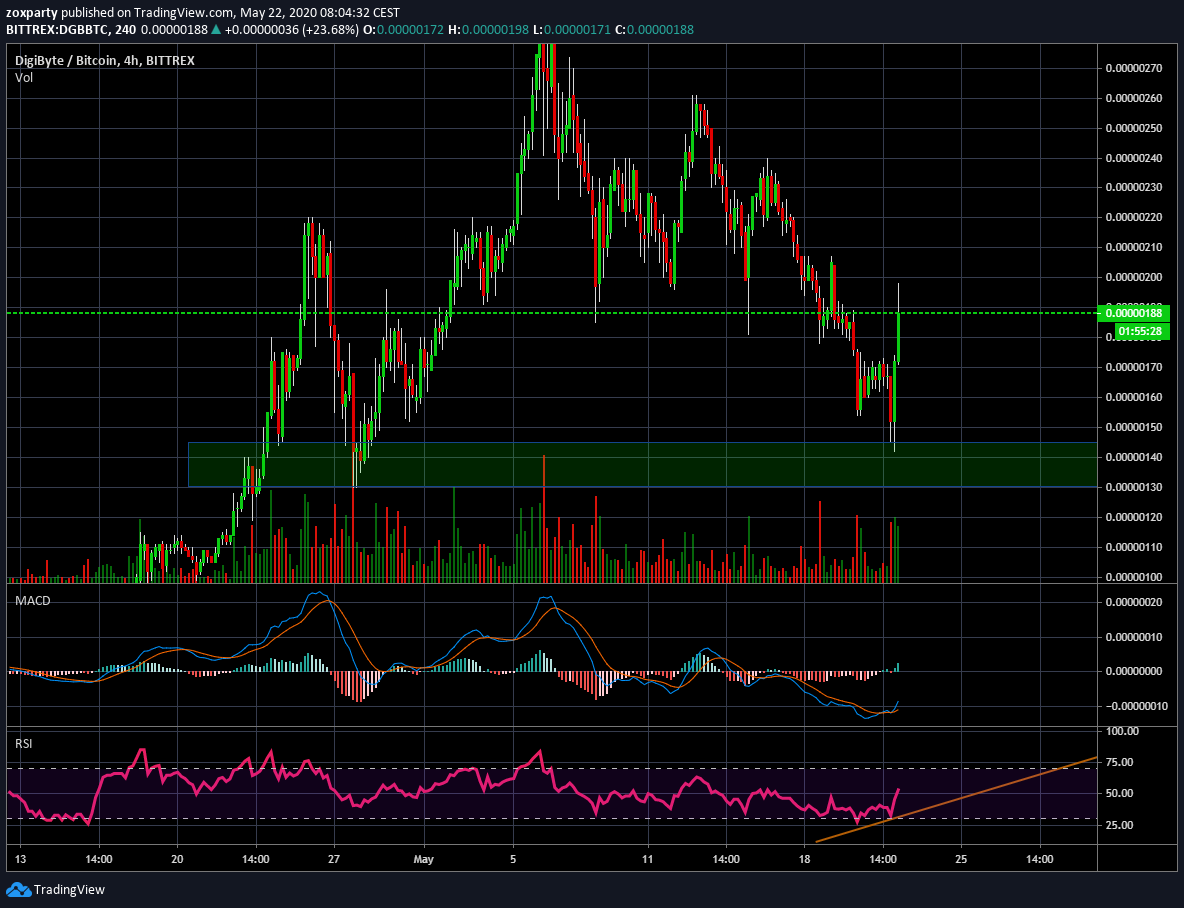Click the 0.00000160 price axis label

click(x=1133, y=397)
